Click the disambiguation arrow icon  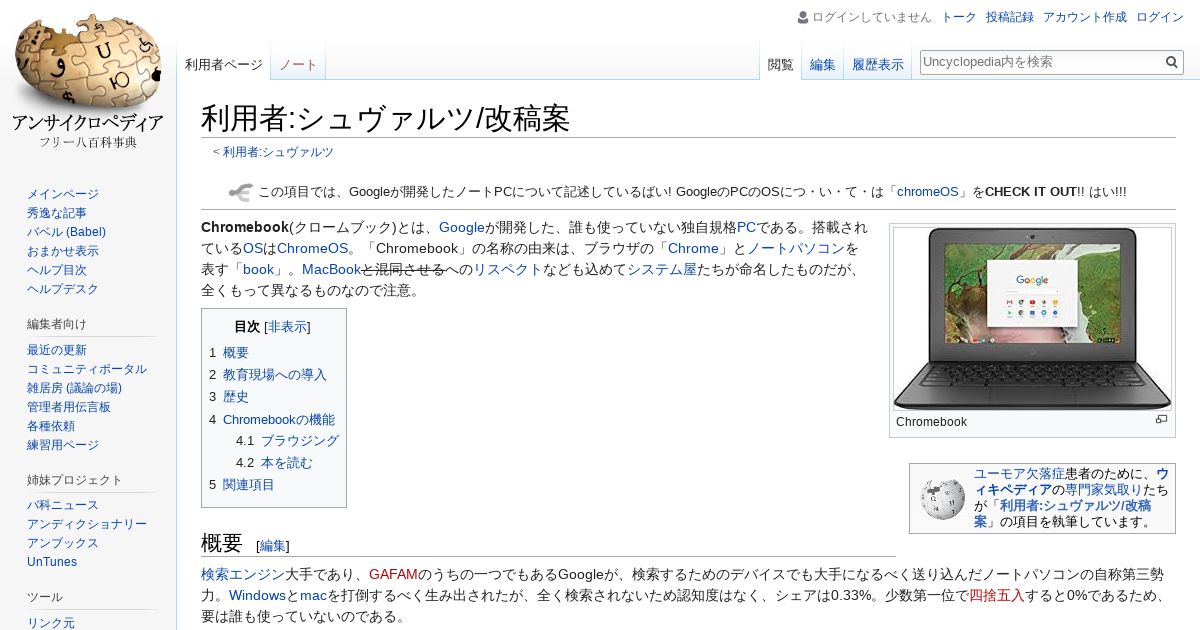tap(240, 192)
